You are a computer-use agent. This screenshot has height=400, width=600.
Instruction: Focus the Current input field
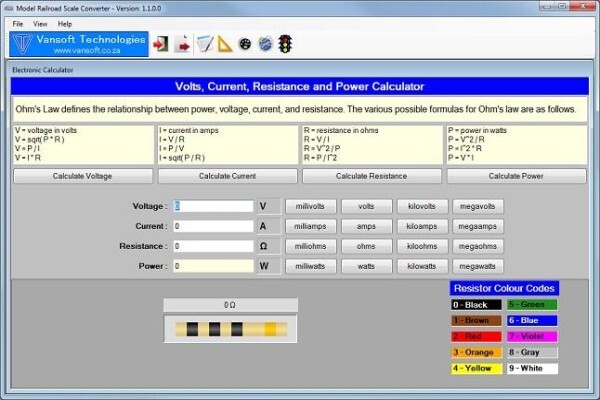213,226
